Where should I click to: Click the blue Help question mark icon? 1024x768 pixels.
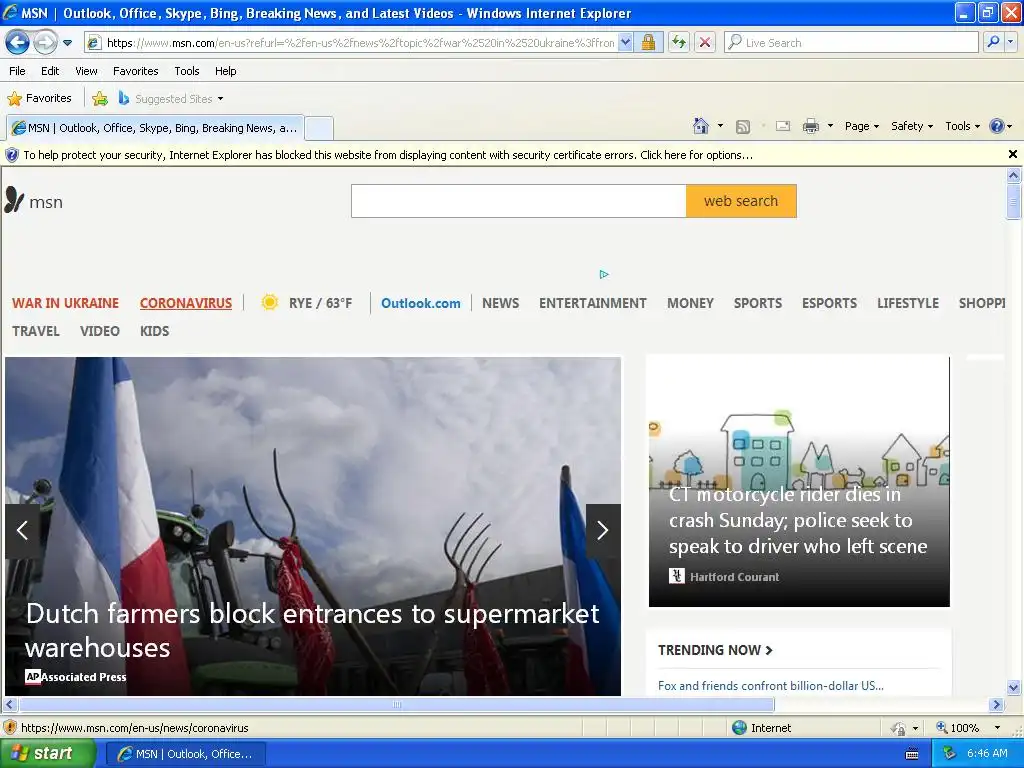(997, 126)
